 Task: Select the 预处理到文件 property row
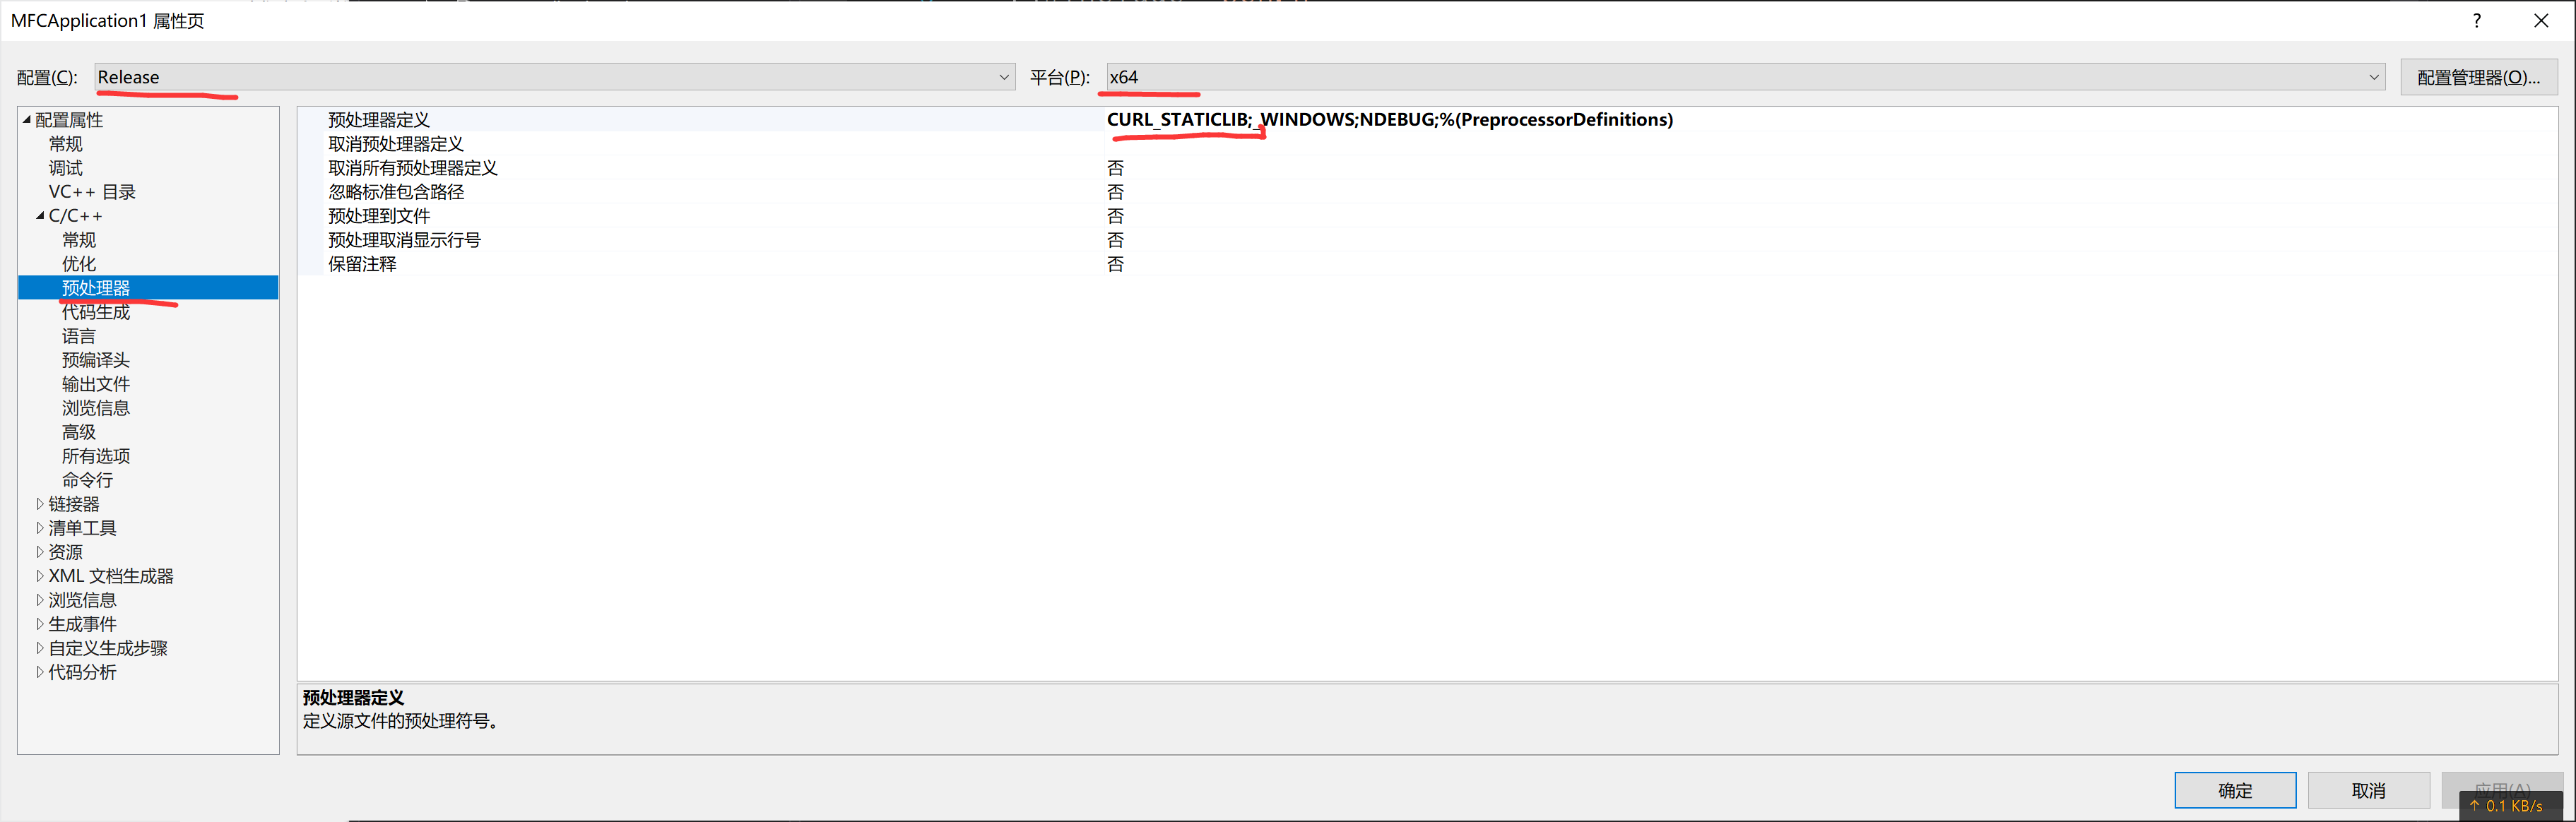[x=379, y=216]
